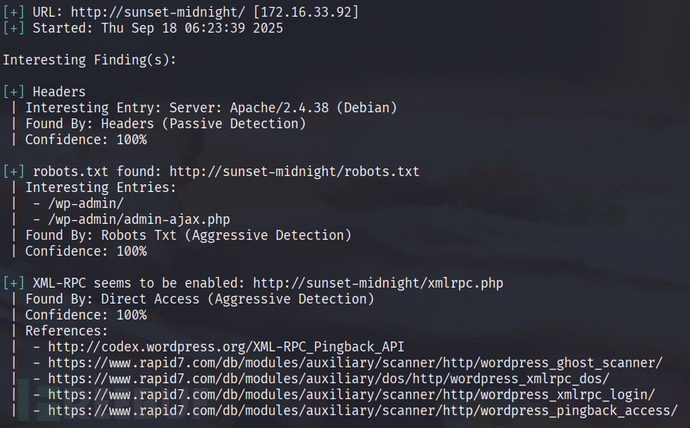690x428 pixels.
Task: Click the [+] marker beside Headers
Action: tap(14, 92)
